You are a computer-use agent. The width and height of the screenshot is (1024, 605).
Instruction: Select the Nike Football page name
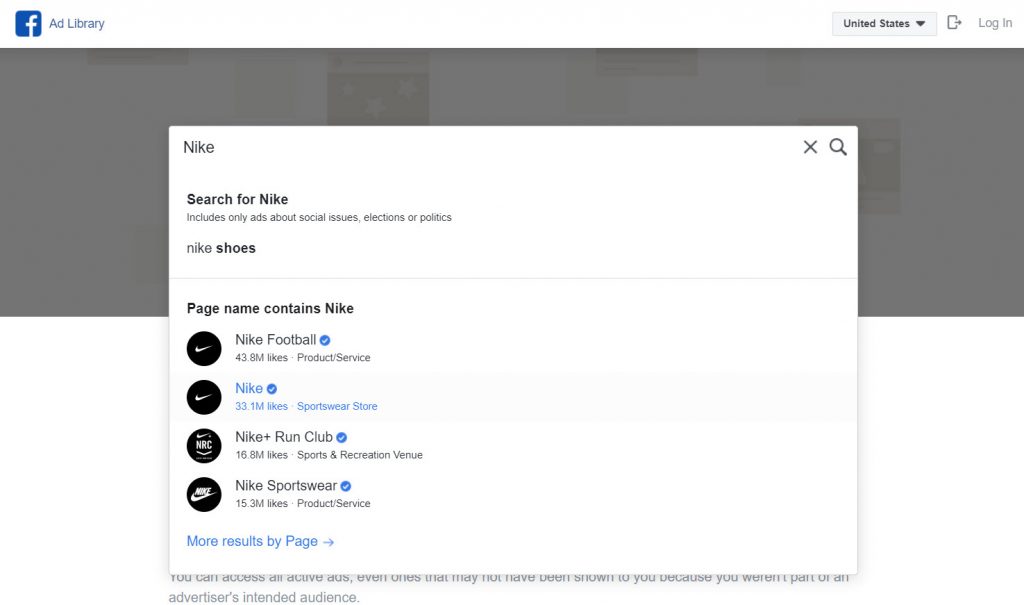tap(275, 340)
